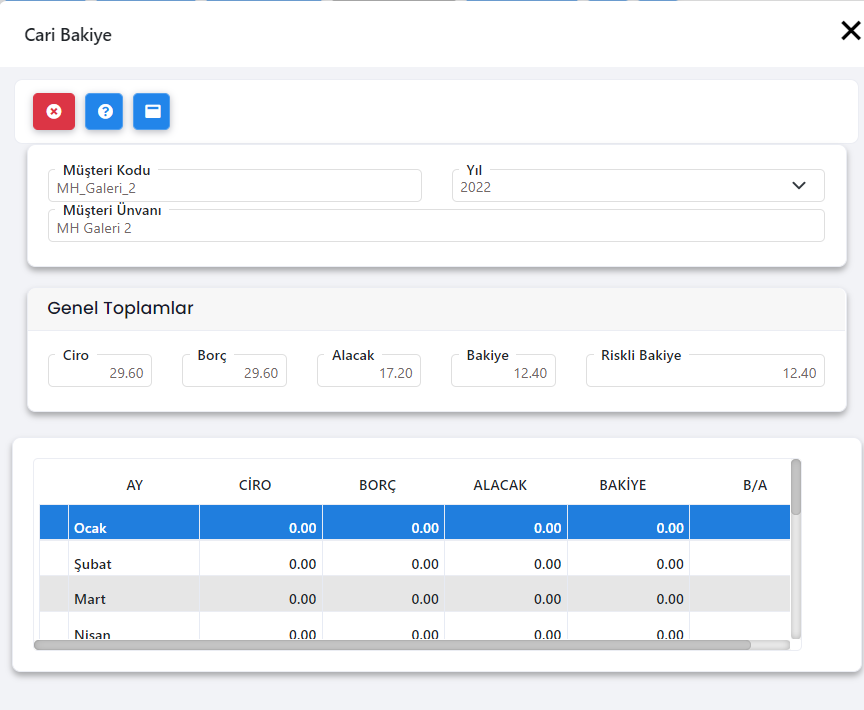Click the blue window icon button
This screenshot has width=864, height=710.
point(152,111)
